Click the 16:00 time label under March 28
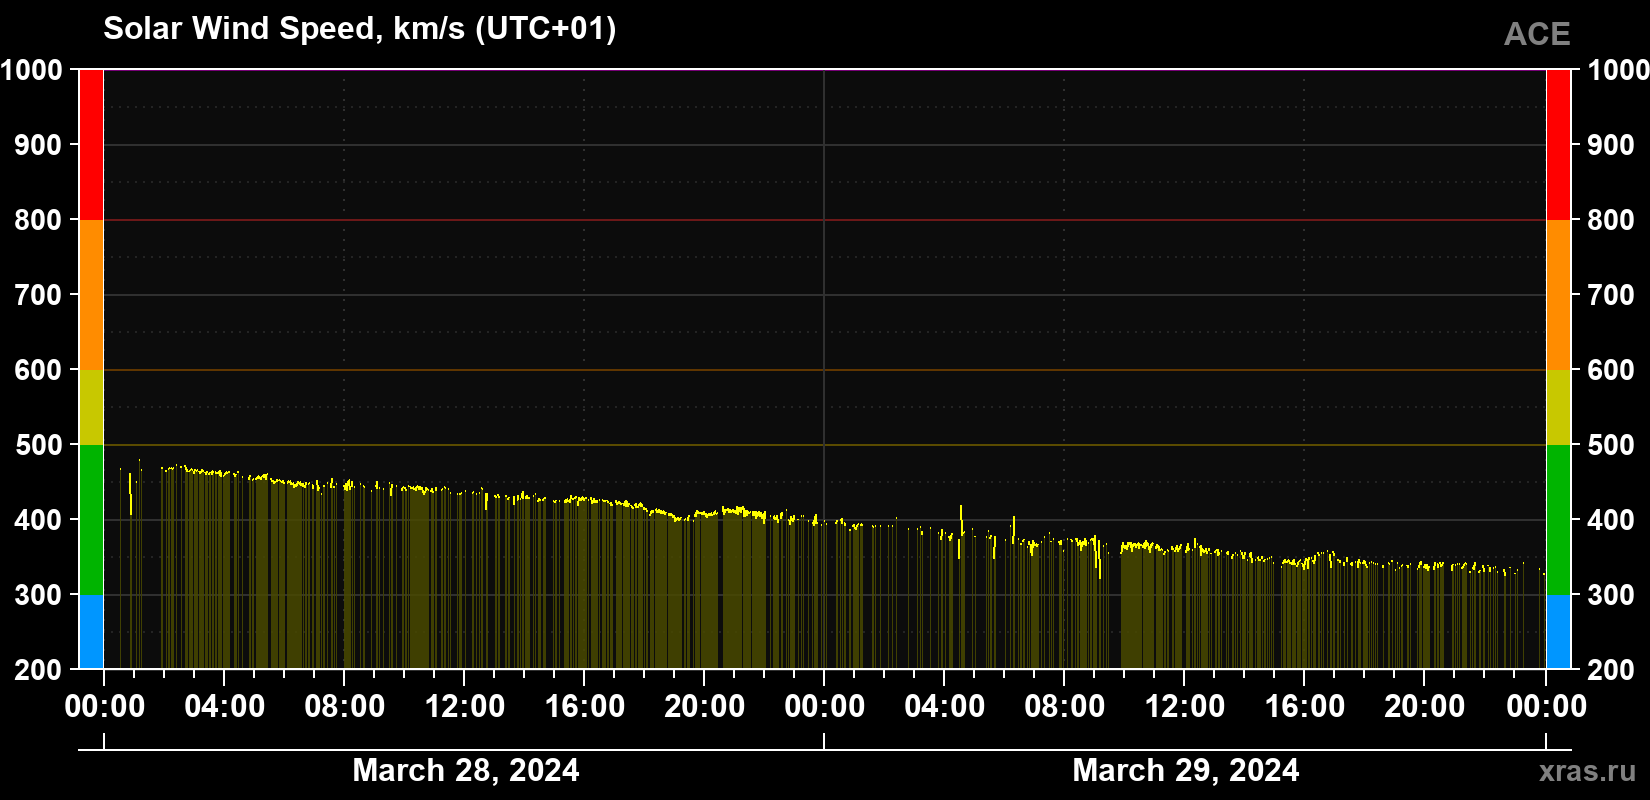Image resolution: width=1650 pixels, height=800 pixels. (585, 707)
